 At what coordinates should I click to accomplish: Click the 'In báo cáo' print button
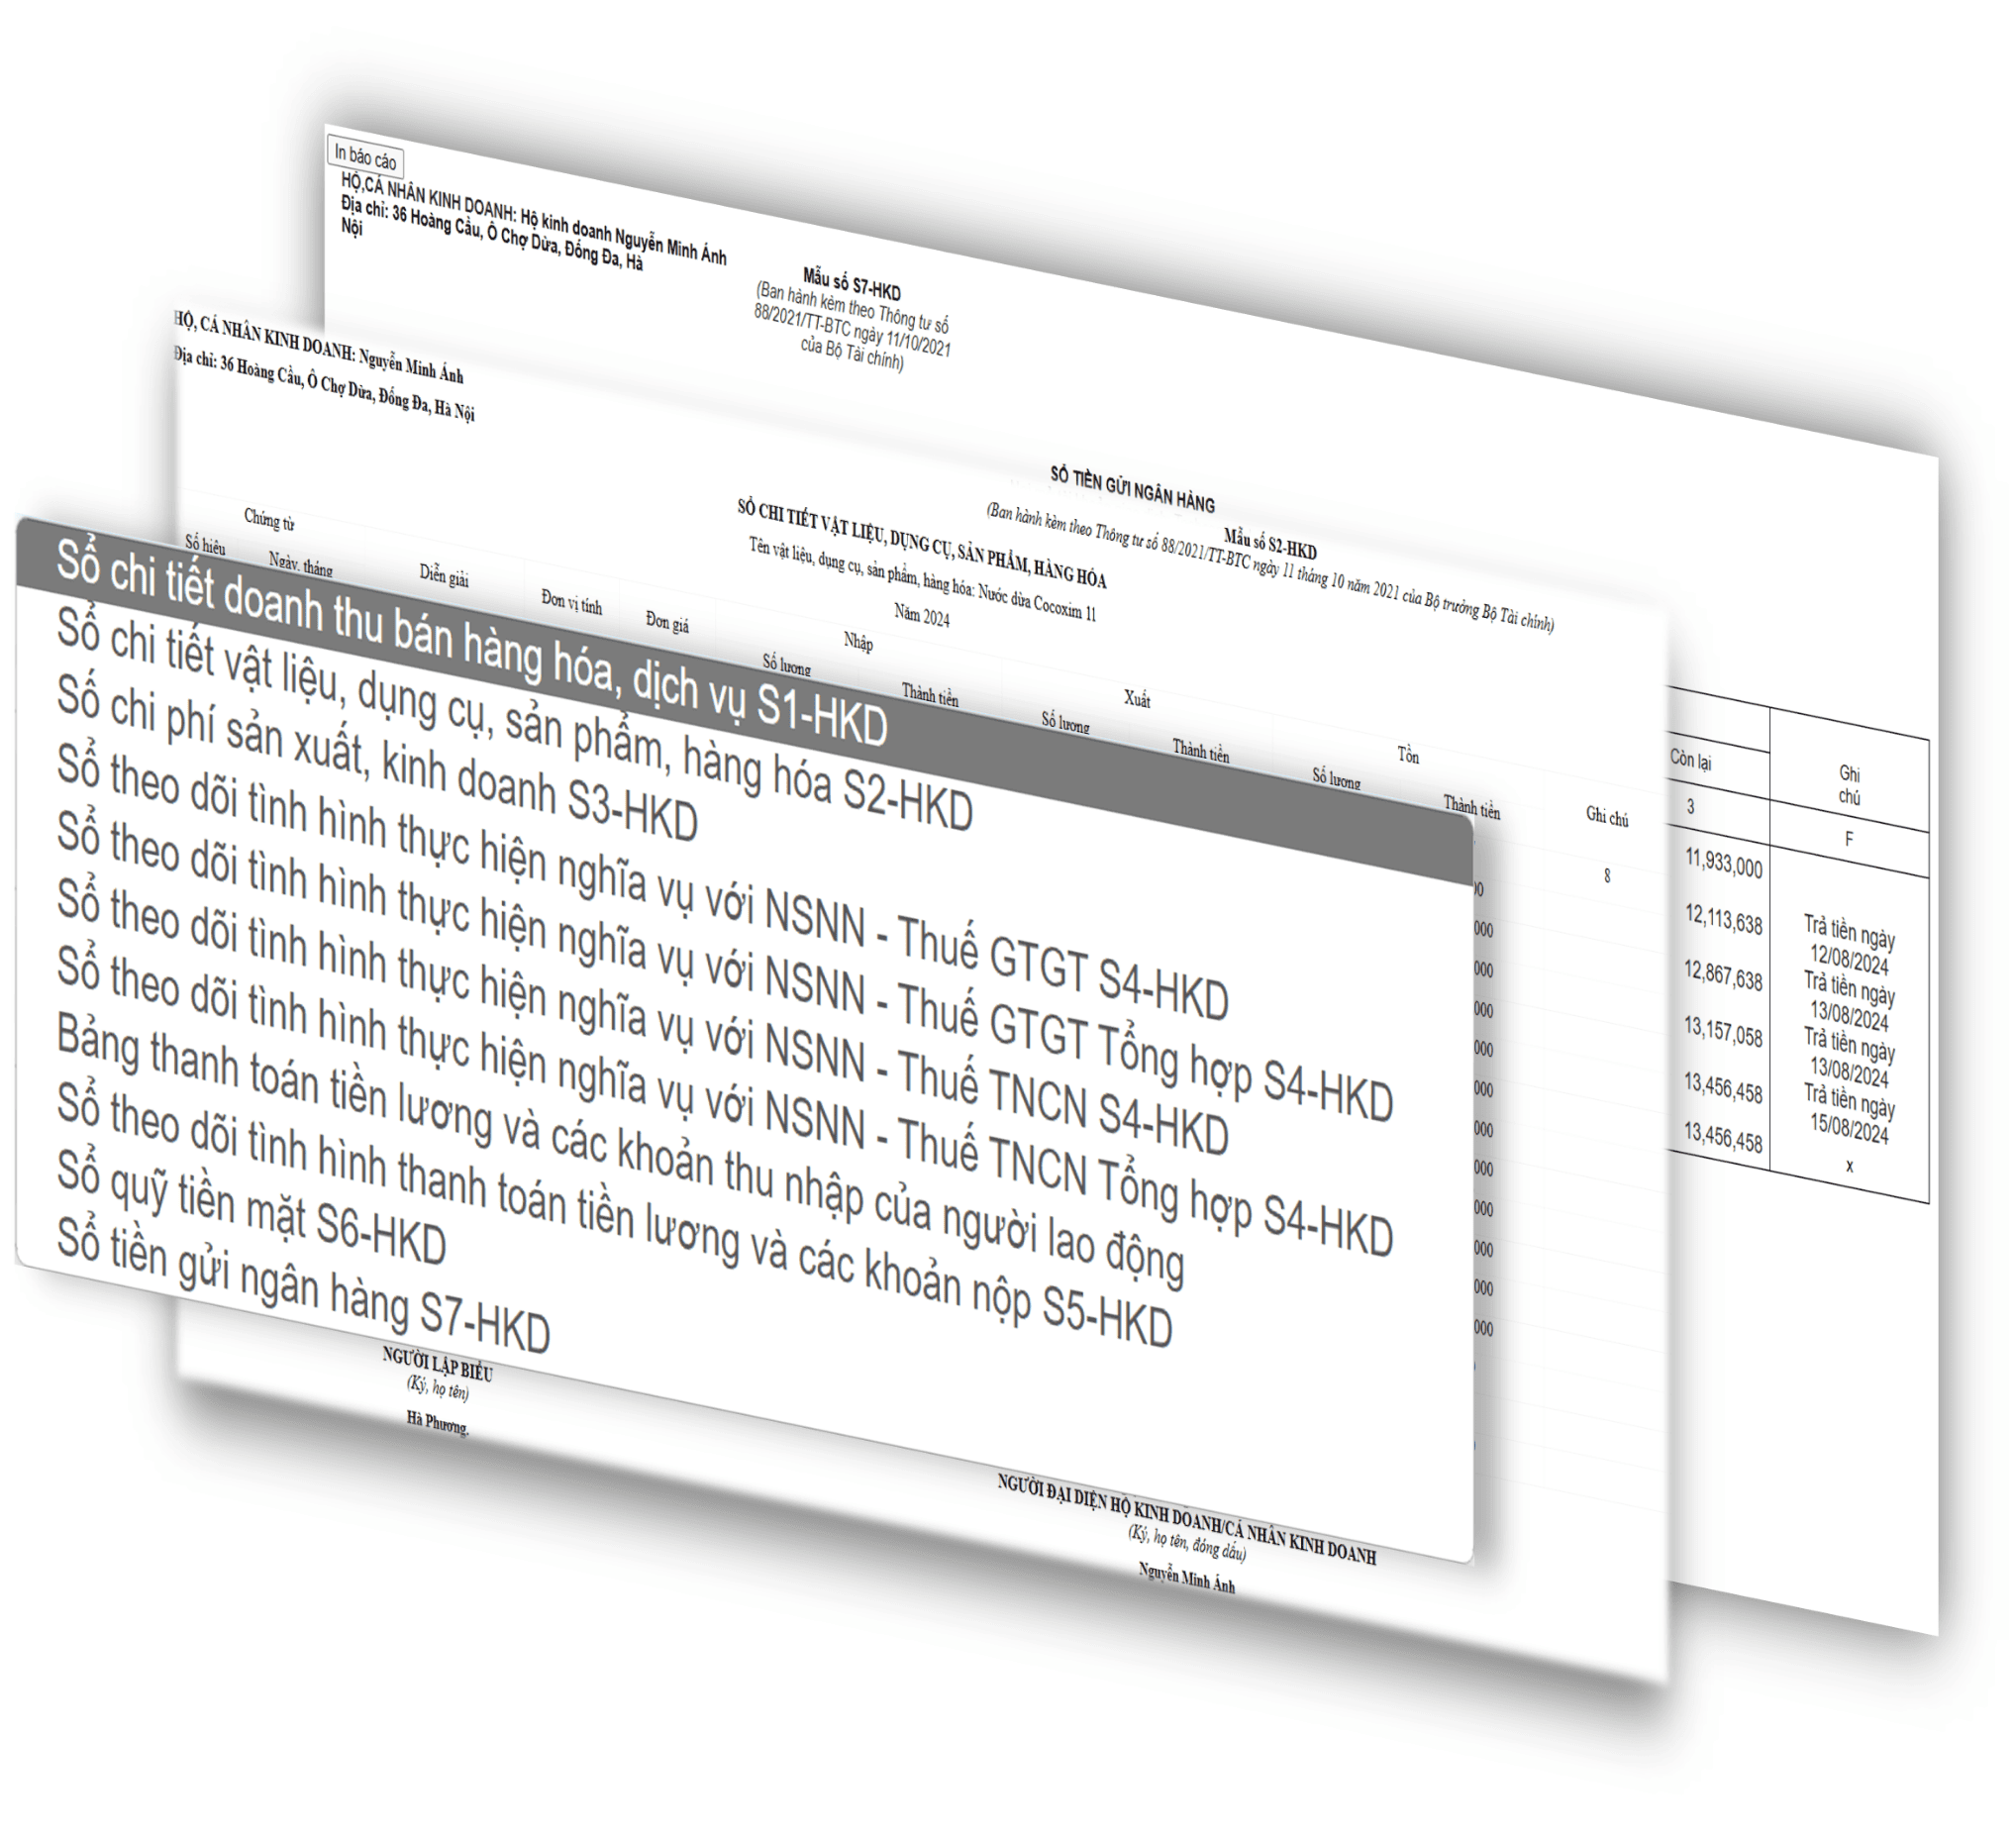(366, 158)
